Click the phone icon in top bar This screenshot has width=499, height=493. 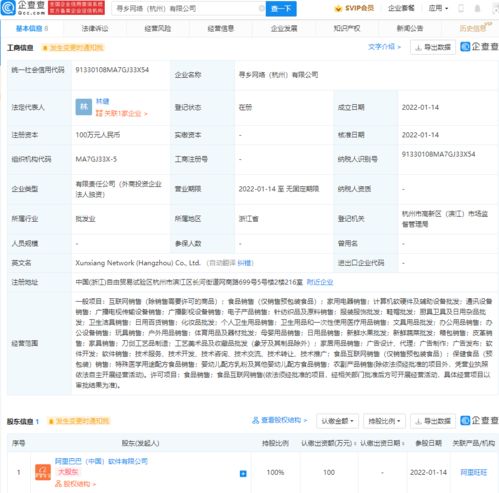click(461, 8)
